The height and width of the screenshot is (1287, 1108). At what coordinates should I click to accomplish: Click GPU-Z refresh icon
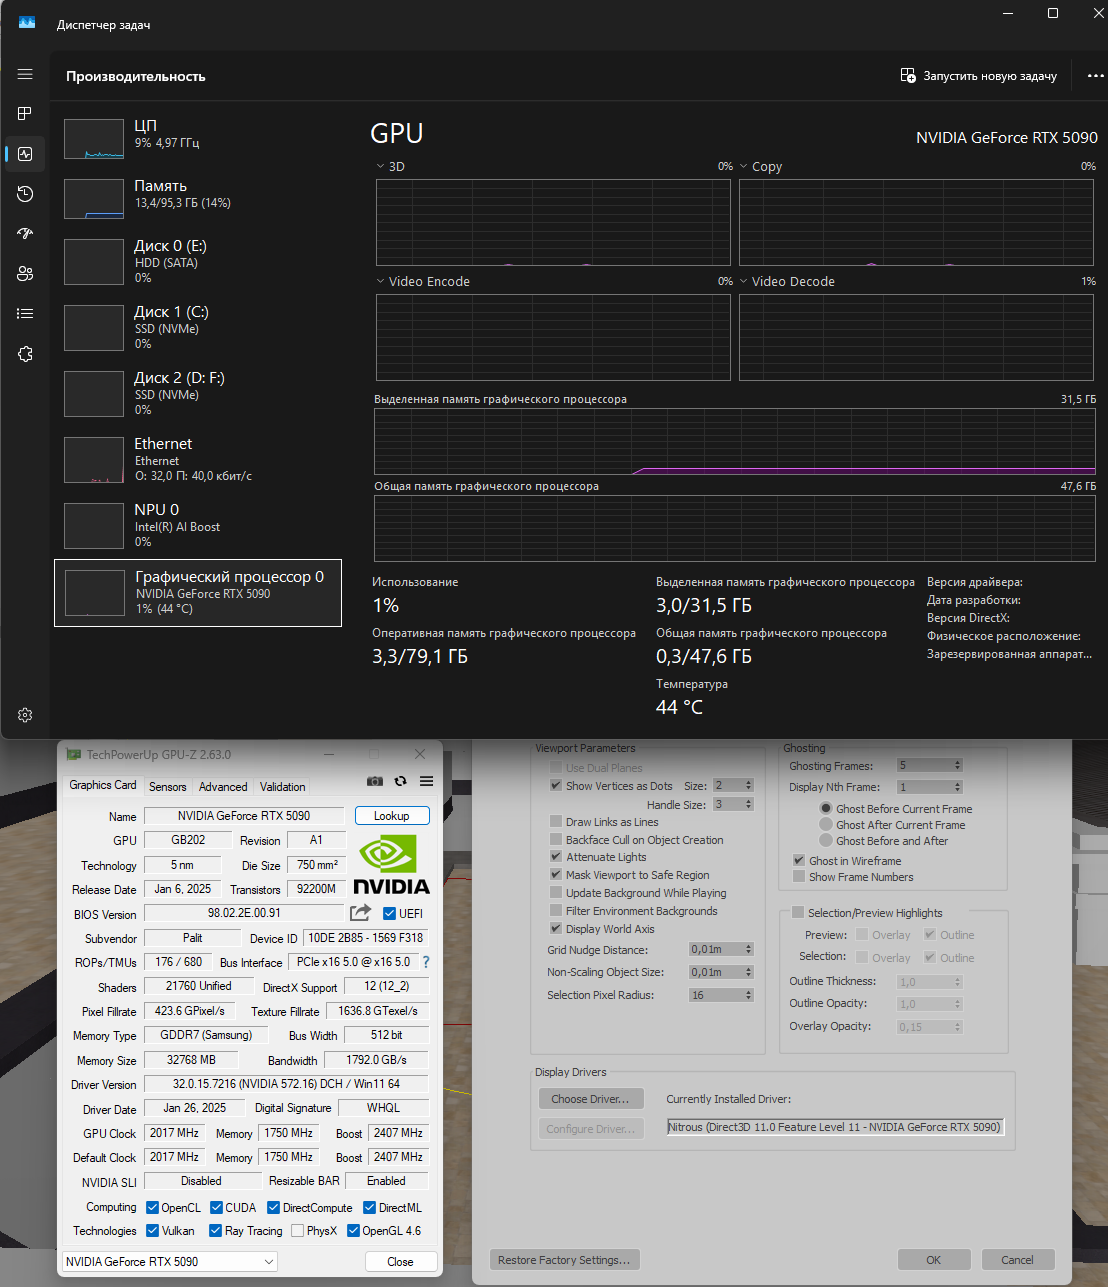click(x=400, y=781)
